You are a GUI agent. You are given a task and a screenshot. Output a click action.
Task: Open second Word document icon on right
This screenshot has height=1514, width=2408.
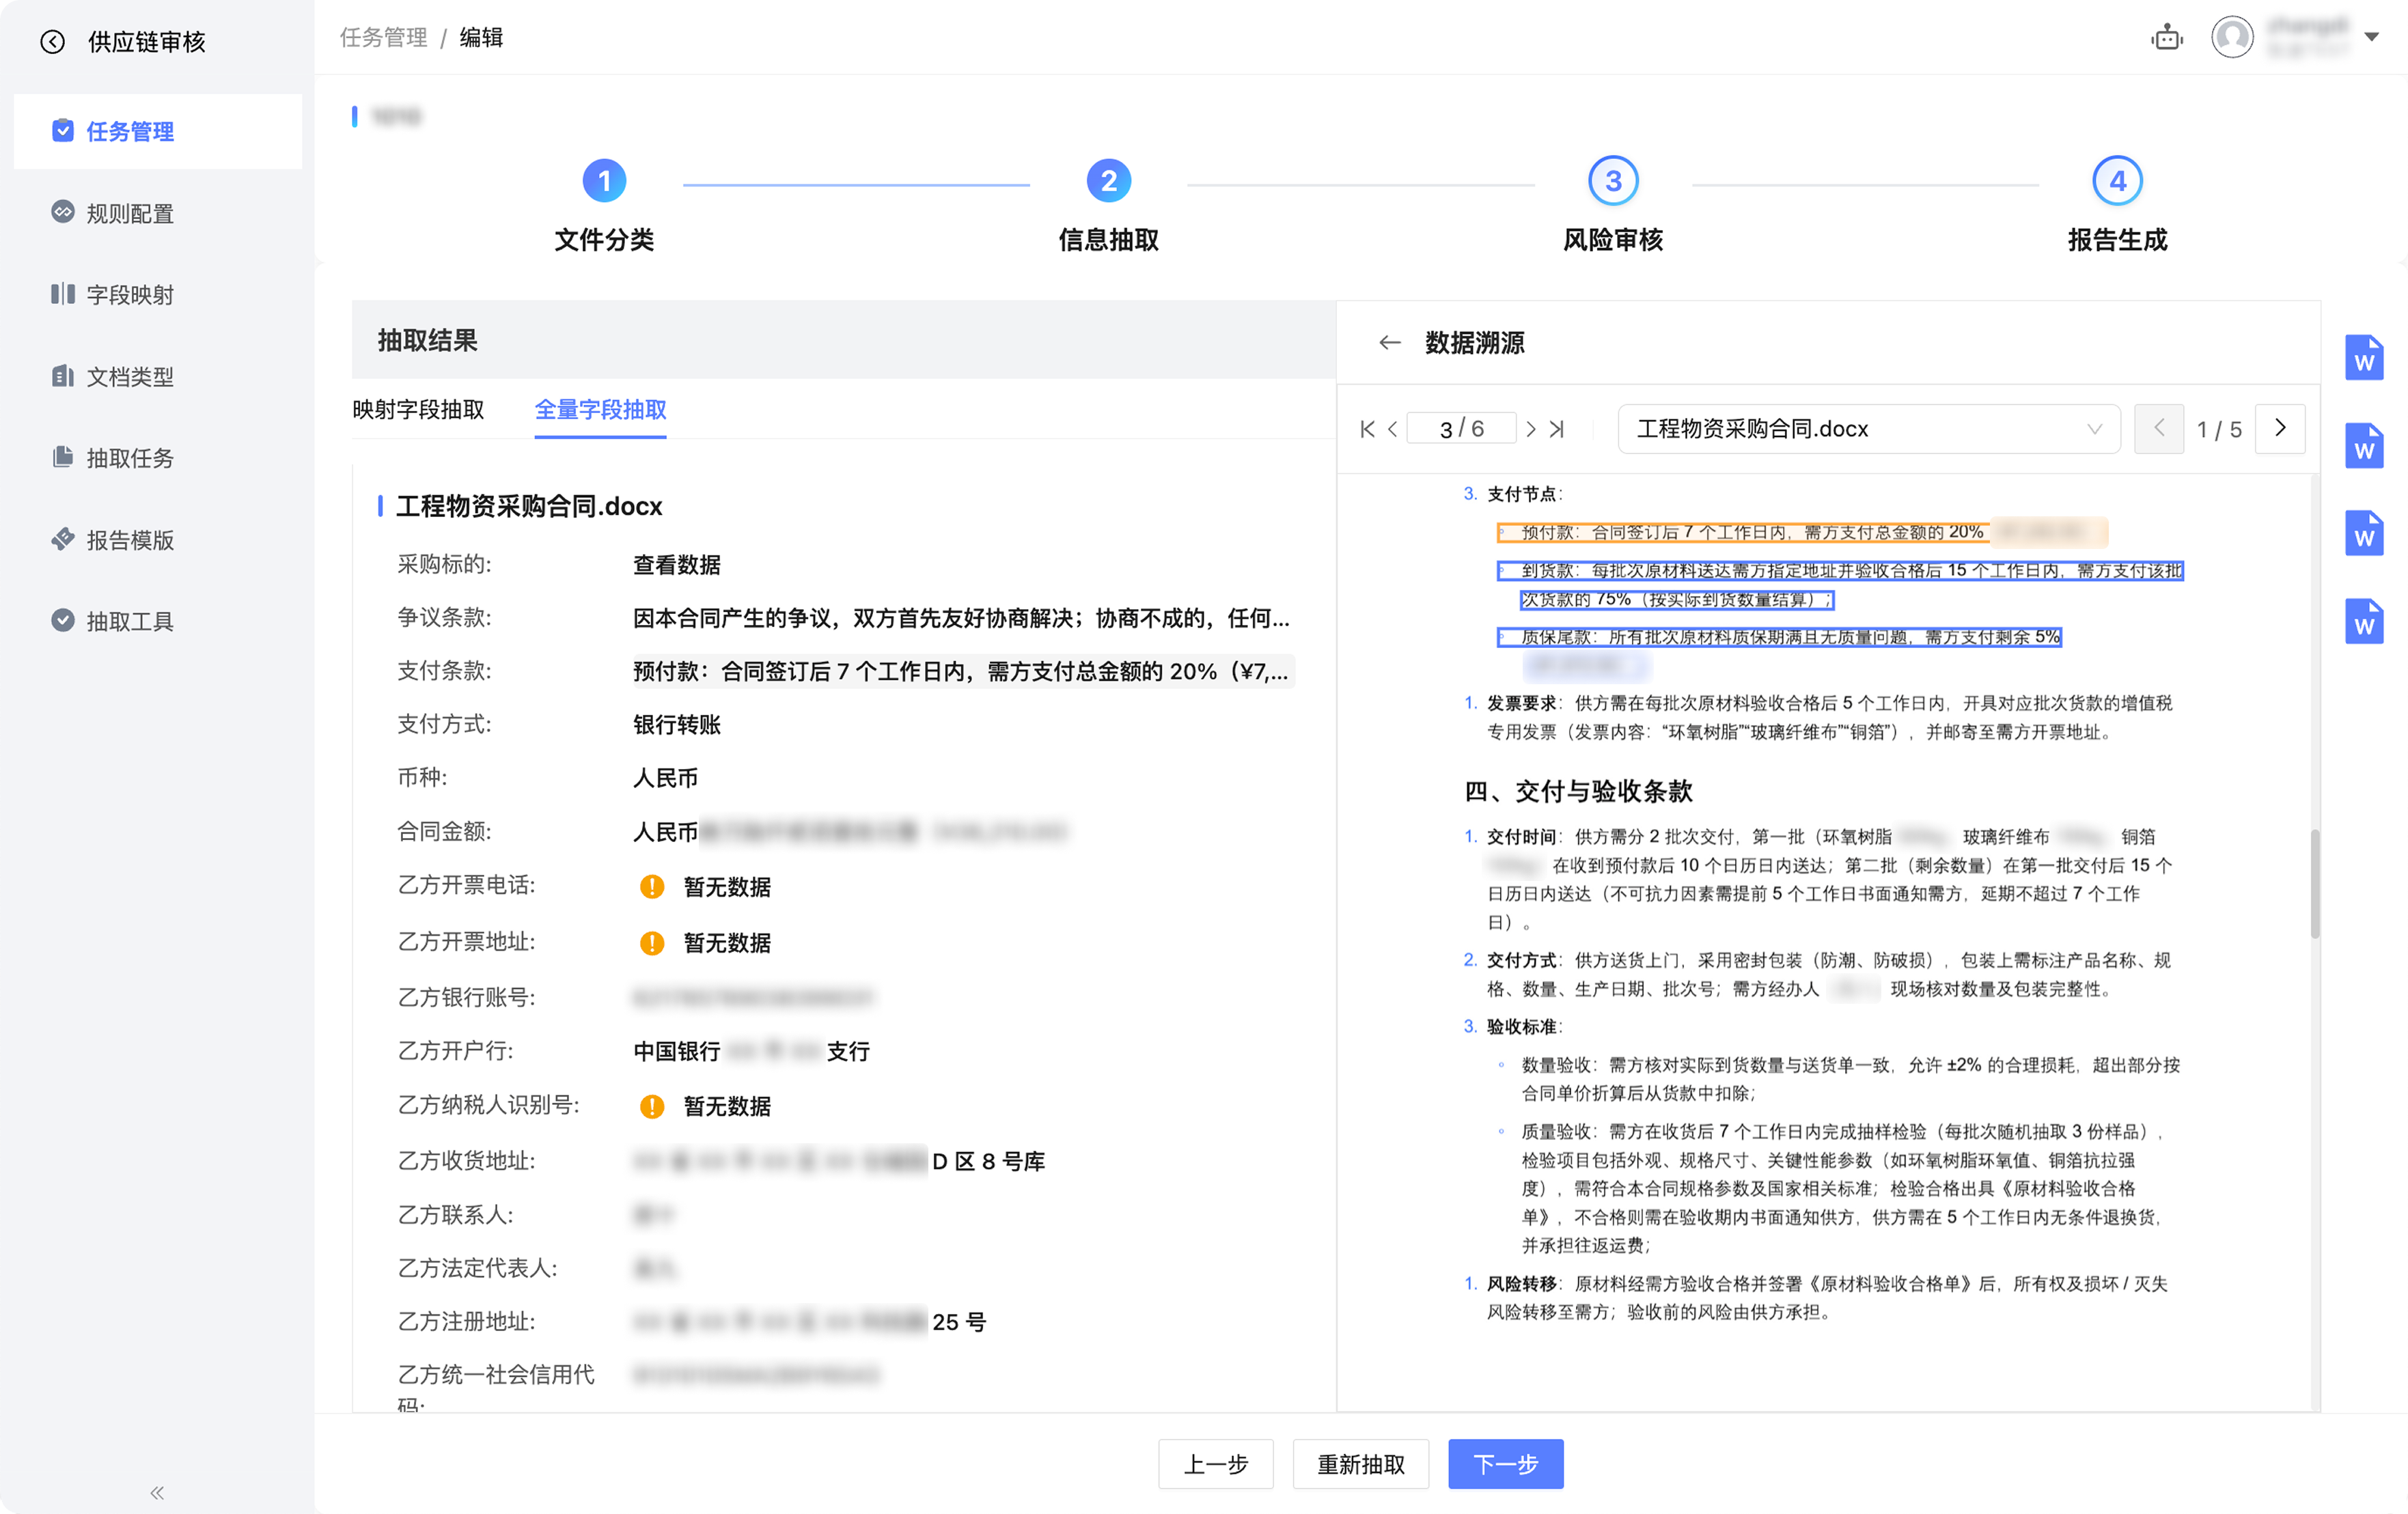(x=2364, y=445)
